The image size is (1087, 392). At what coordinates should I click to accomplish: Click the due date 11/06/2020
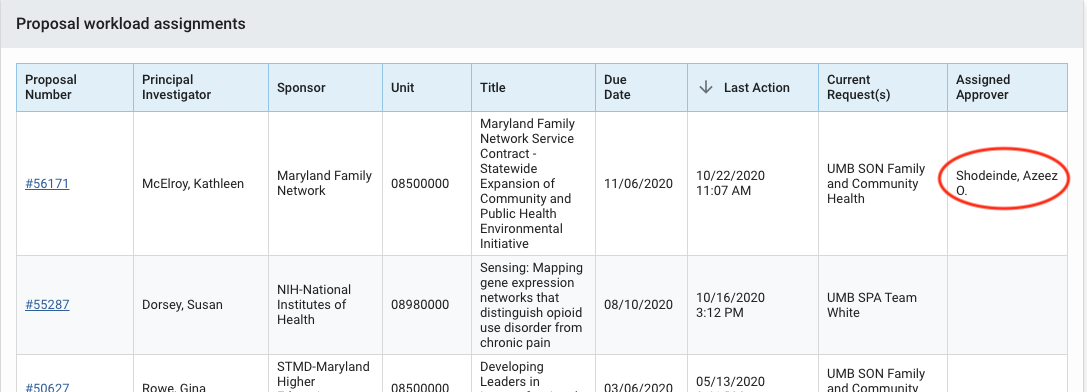point(638,184)
